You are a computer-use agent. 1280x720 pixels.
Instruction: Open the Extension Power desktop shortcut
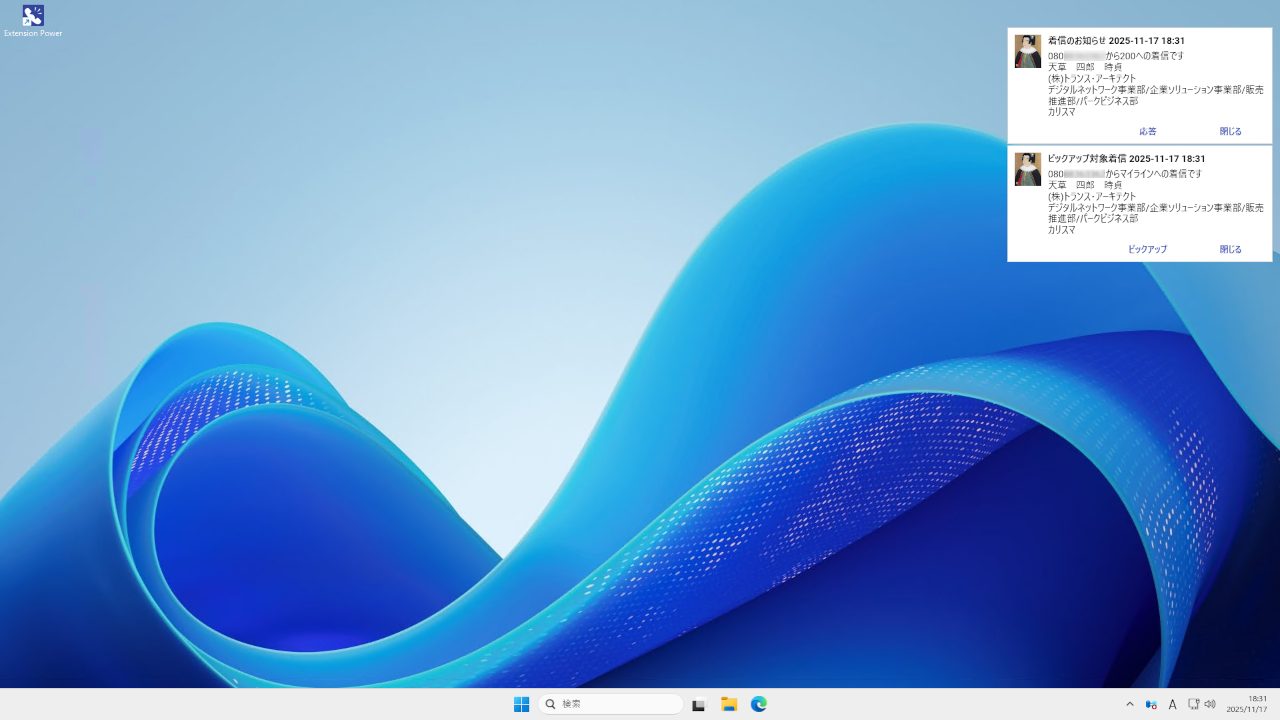33,18
